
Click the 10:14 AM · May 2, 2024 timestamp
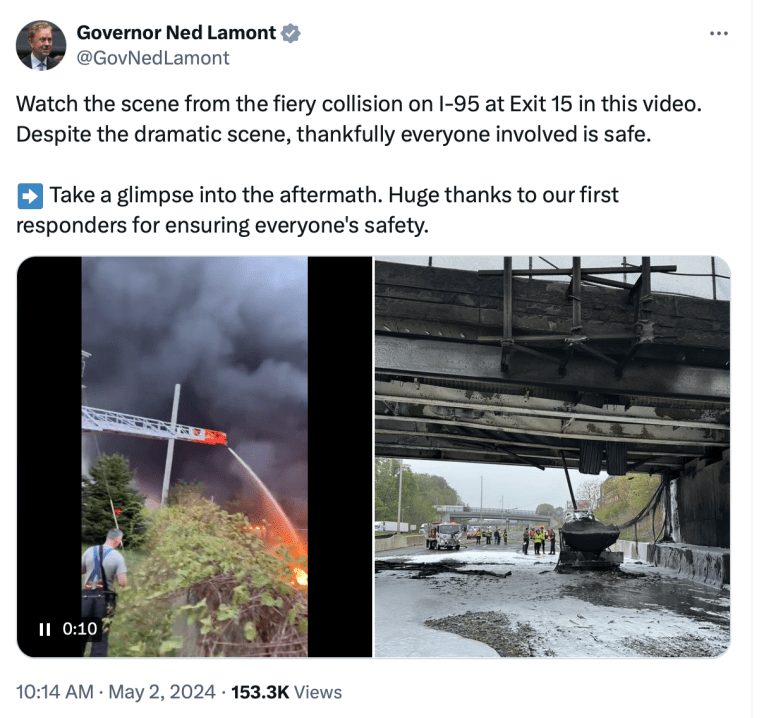point(116,692)
